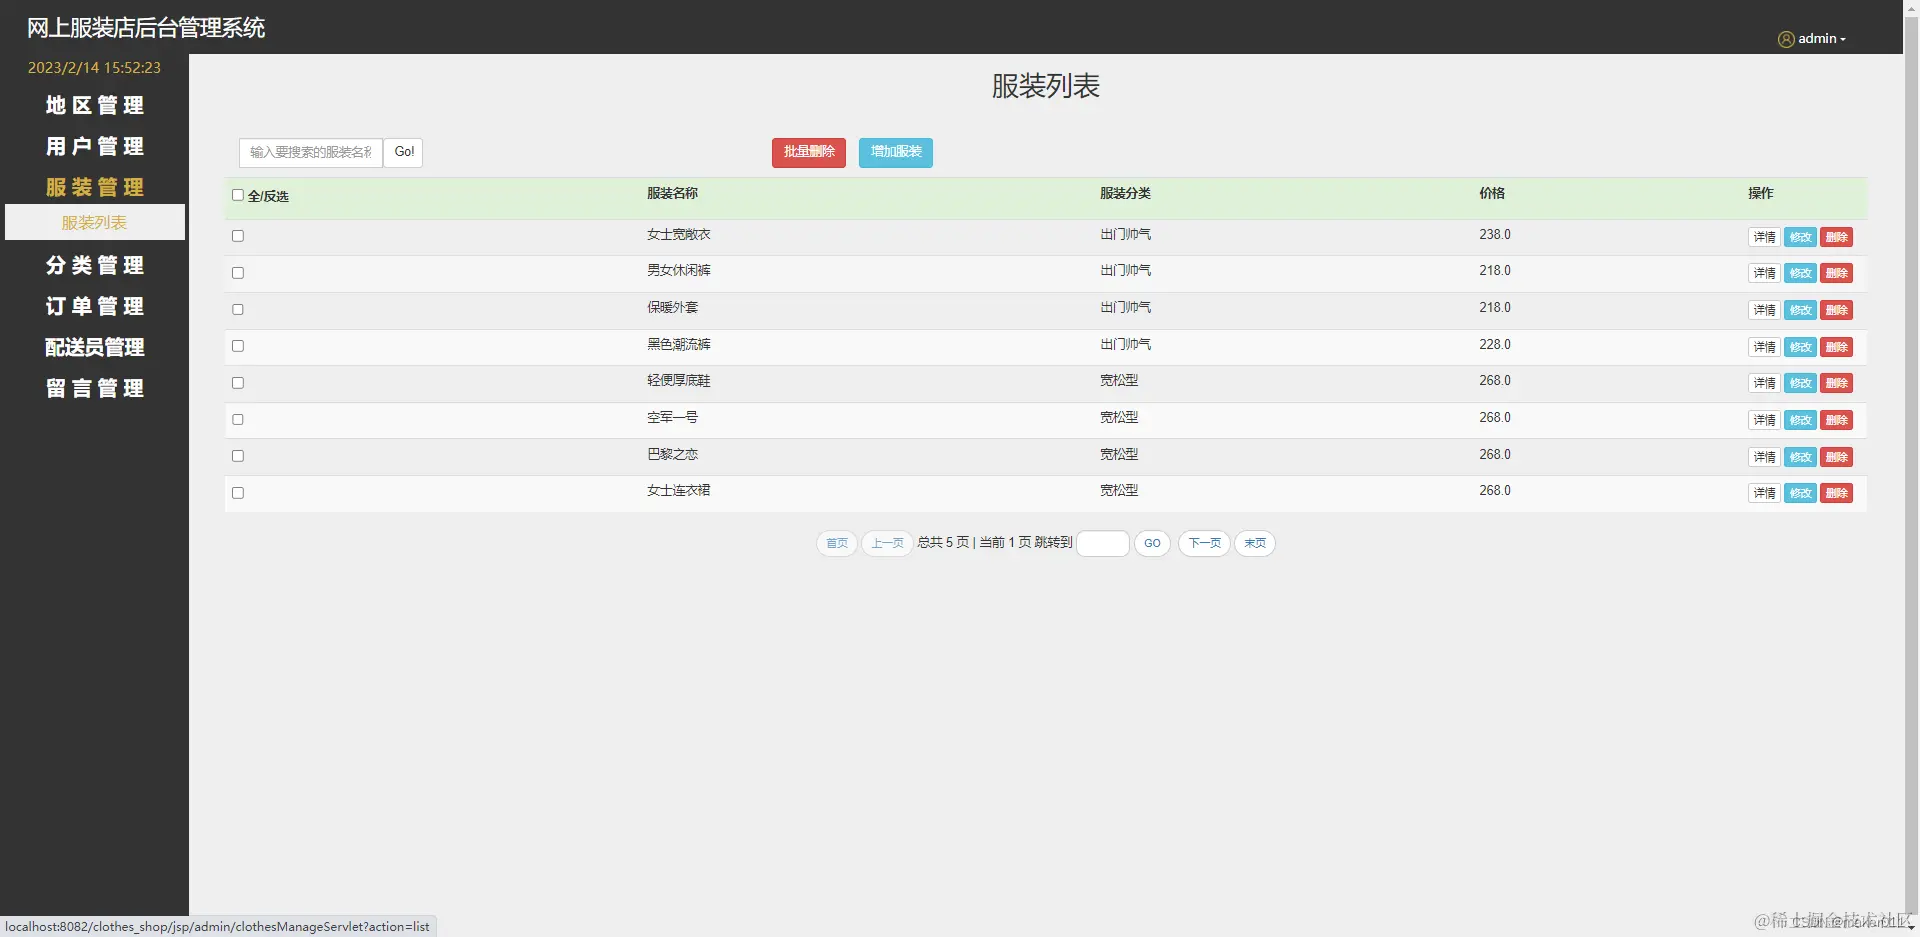Click 删除 for 女士宽敞衣

pos(1836,237)
